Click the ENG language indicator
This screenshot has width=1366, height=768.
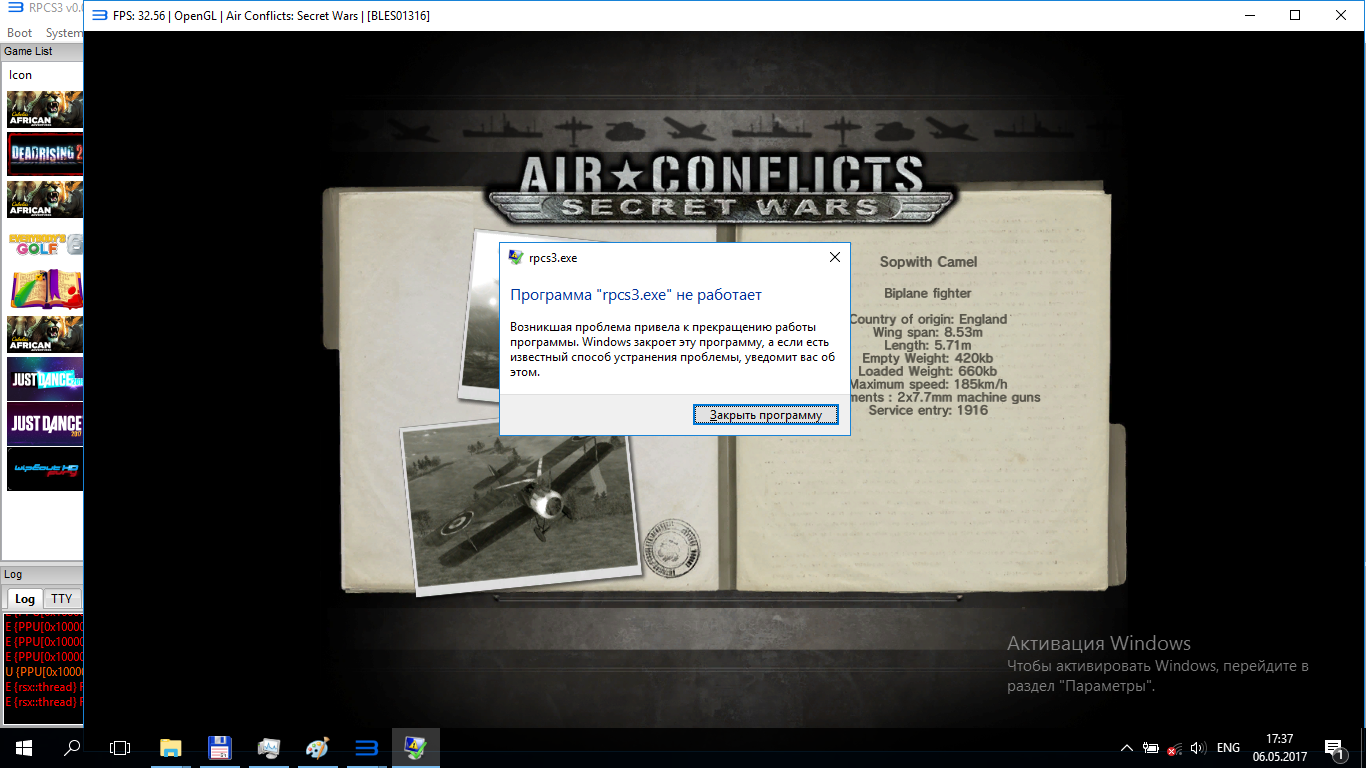(1228, 747)
